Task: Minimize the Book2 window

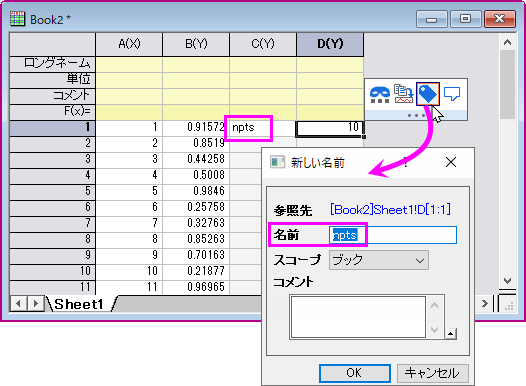Action: [x=431, y=19]
